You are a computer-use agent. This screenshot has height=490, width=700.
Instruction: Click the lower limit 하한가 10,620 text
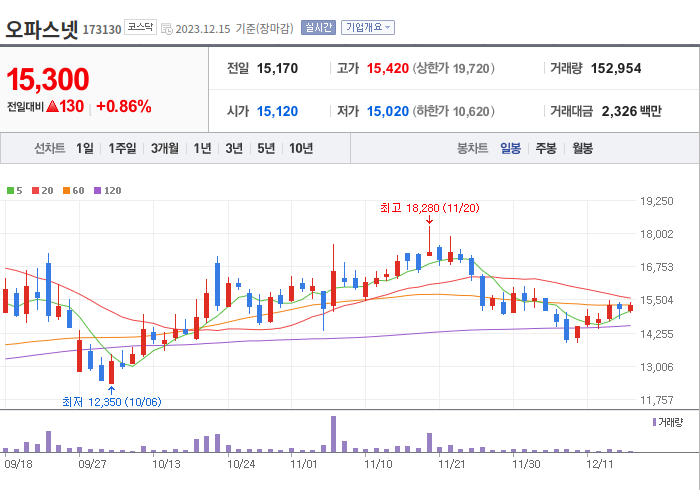pyautogui.click(x=454, y=111)
